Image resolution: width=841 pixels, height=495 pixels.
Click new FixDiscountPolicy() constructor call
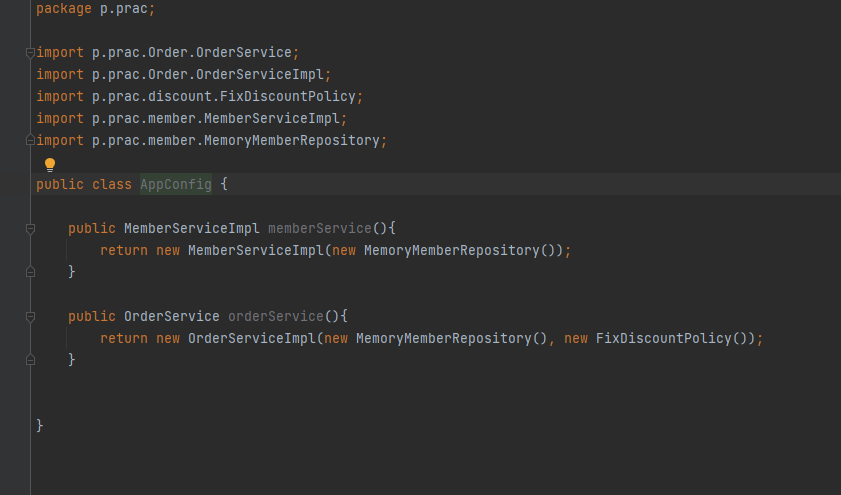click(x=655, y=338)
